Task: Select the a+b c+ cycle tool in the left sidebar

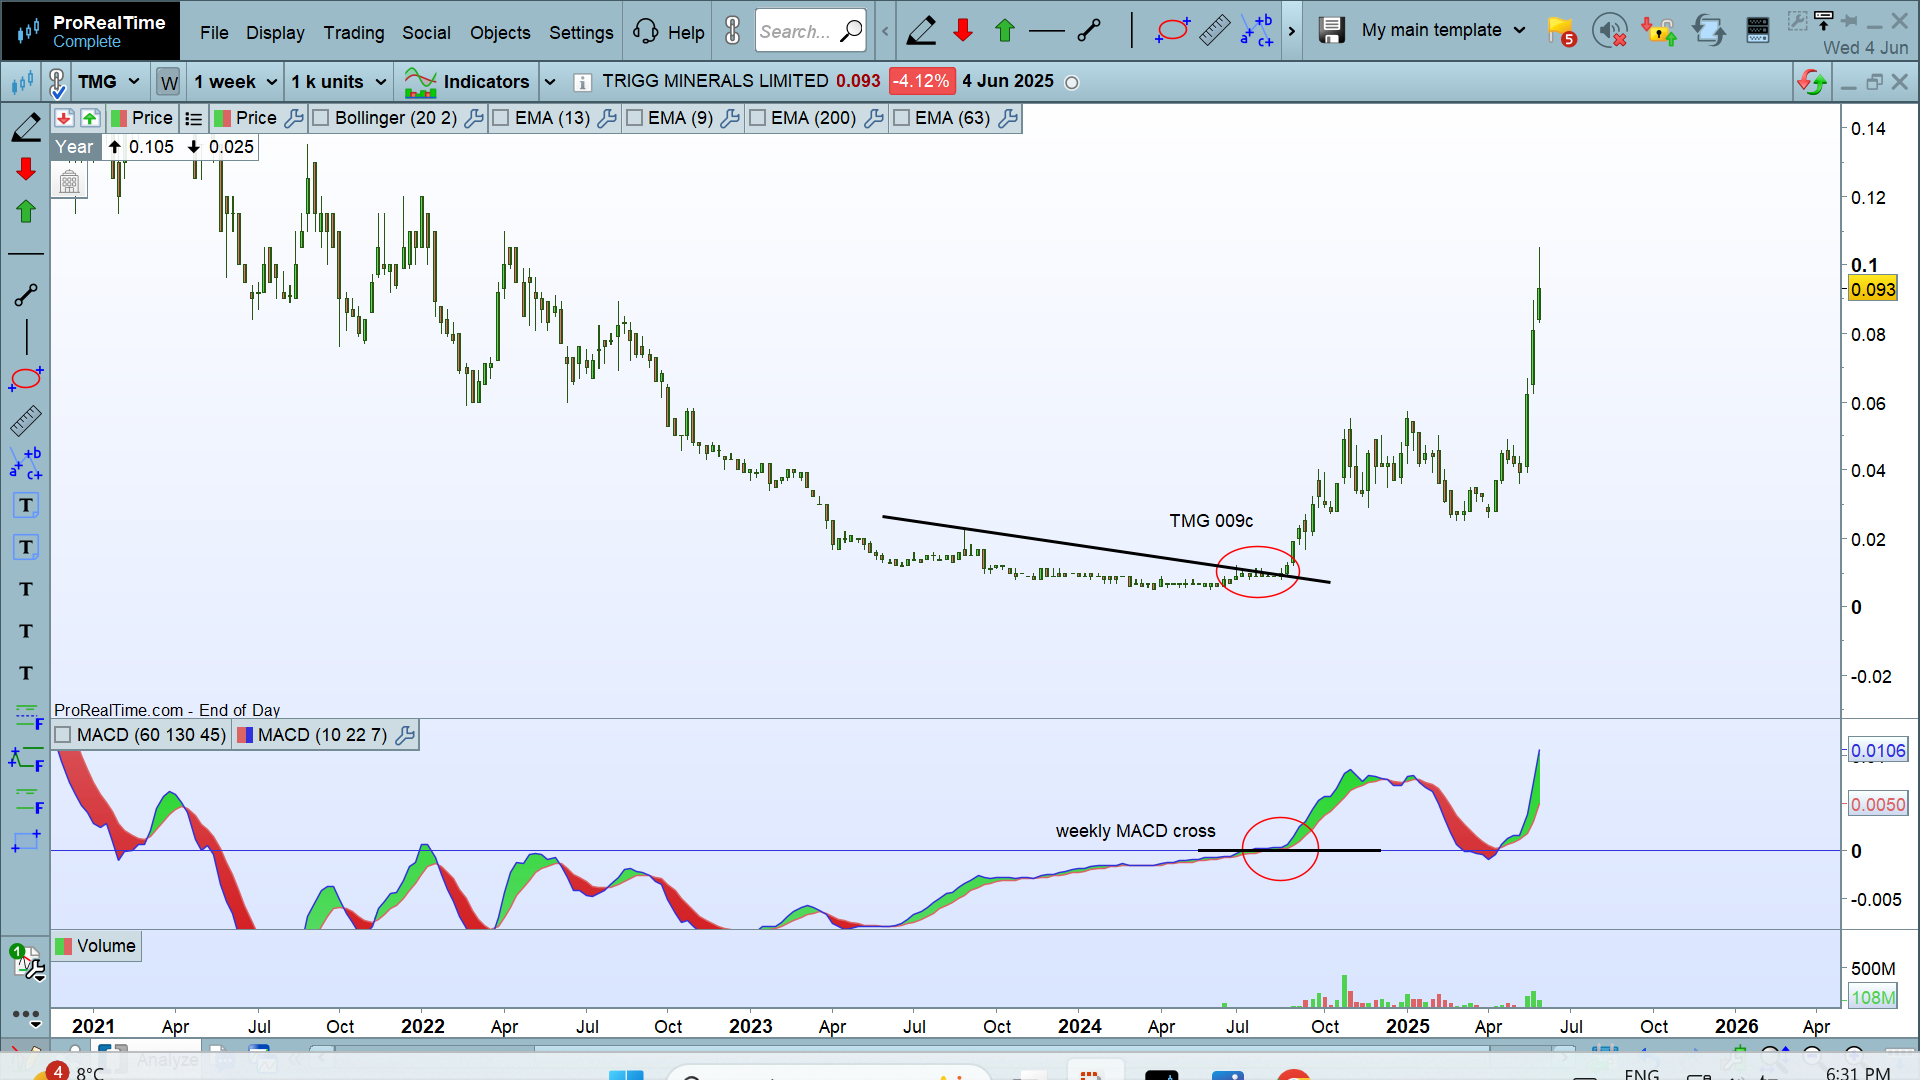Action: (x=26, y=463)
